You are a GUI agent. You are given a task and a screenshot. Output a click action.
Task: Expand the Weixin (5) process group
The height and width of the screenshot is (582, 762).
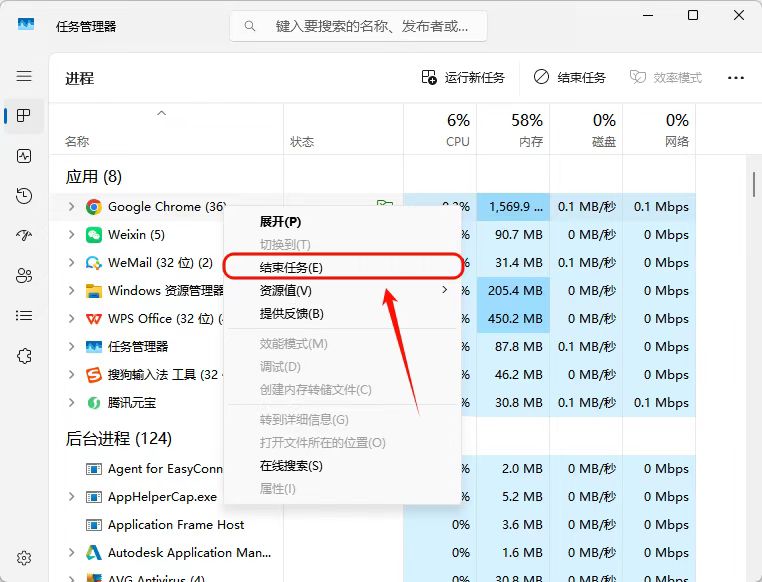pyautogui.click(x=71, y=235)
